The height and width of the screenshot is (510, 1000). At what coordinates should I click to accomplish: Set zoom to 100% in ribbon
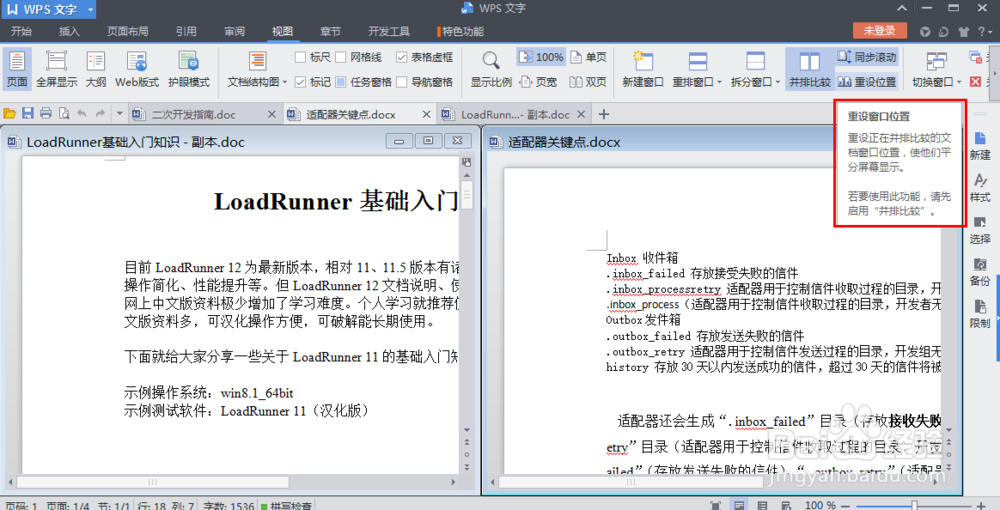click(541, 57)
